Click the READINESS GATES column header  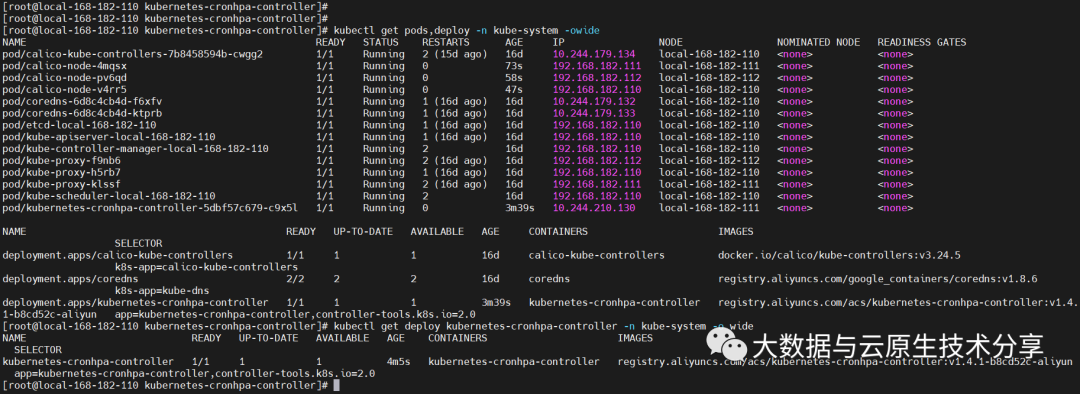(x=922, y=42)
